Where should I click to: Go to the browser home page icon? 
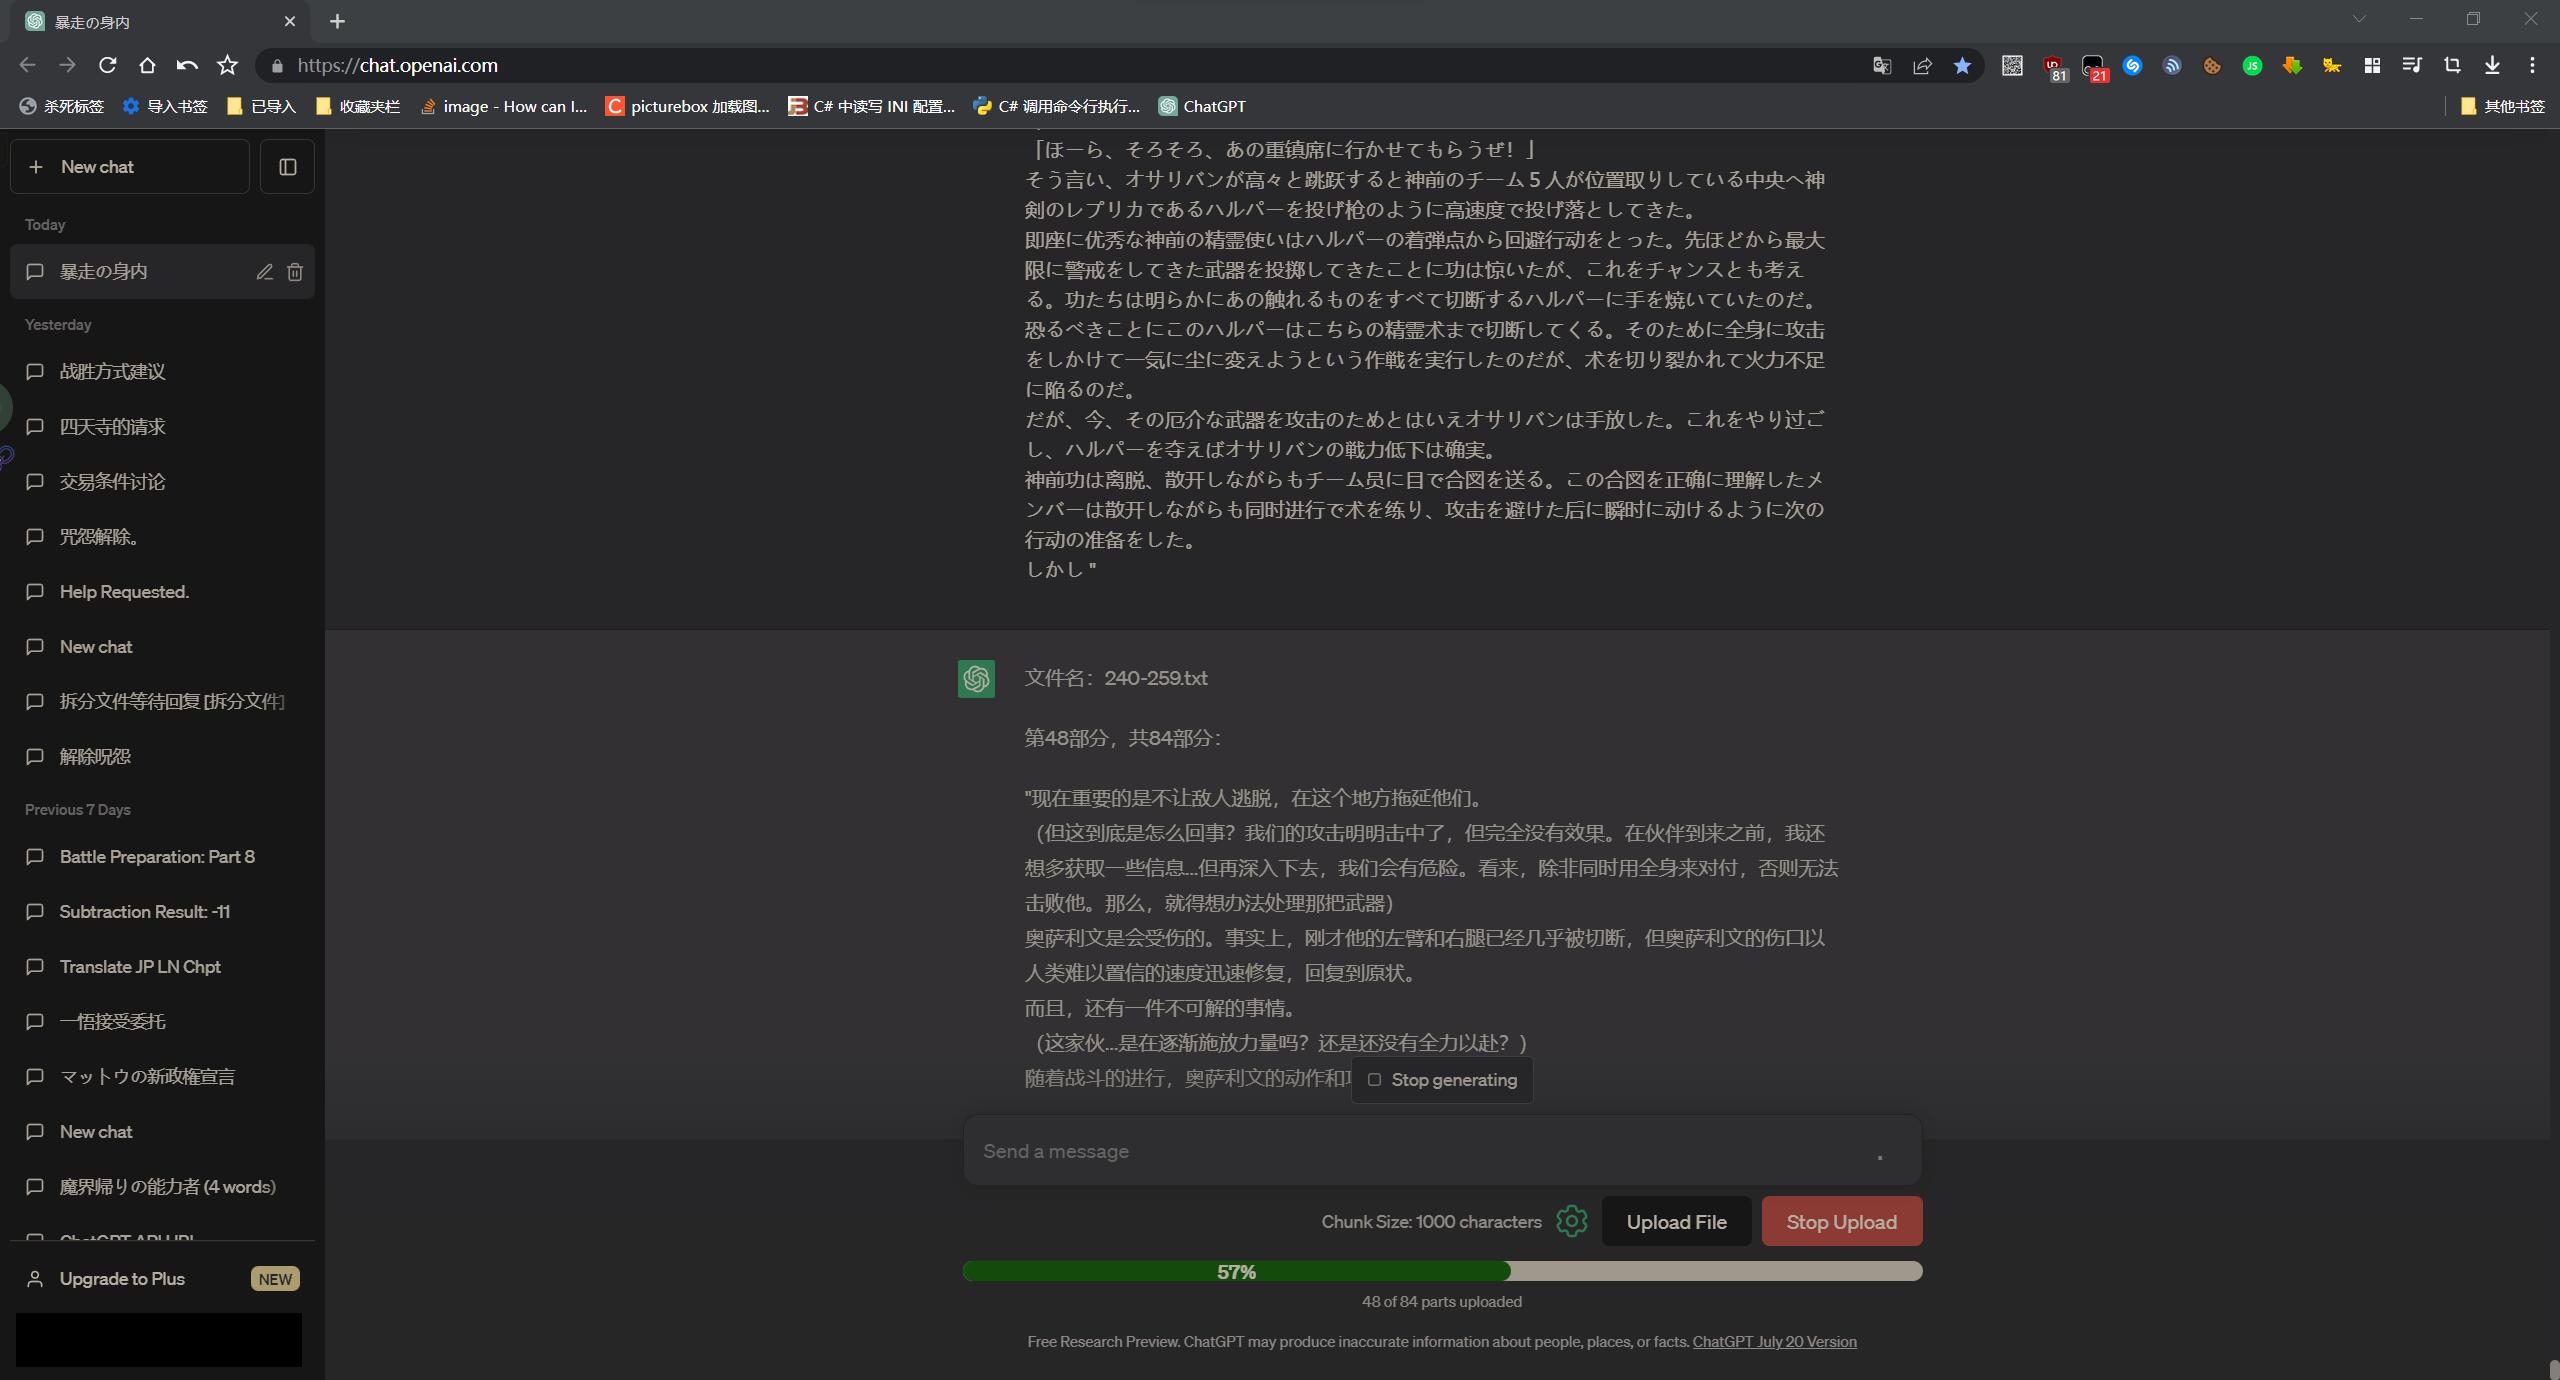click(x=148, y=66)
